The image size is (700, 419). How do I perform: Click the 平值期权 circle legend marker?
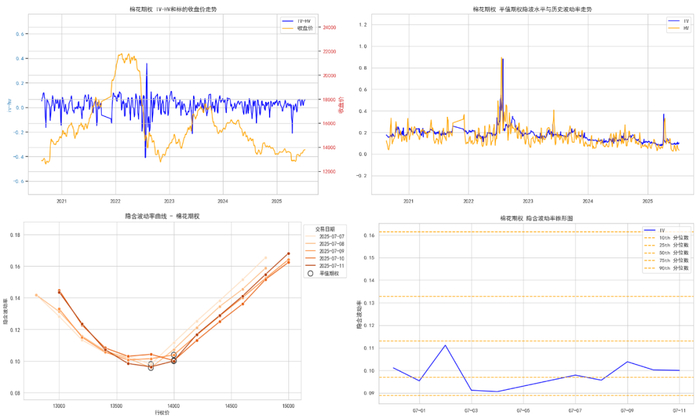click(x=310, y=273)
